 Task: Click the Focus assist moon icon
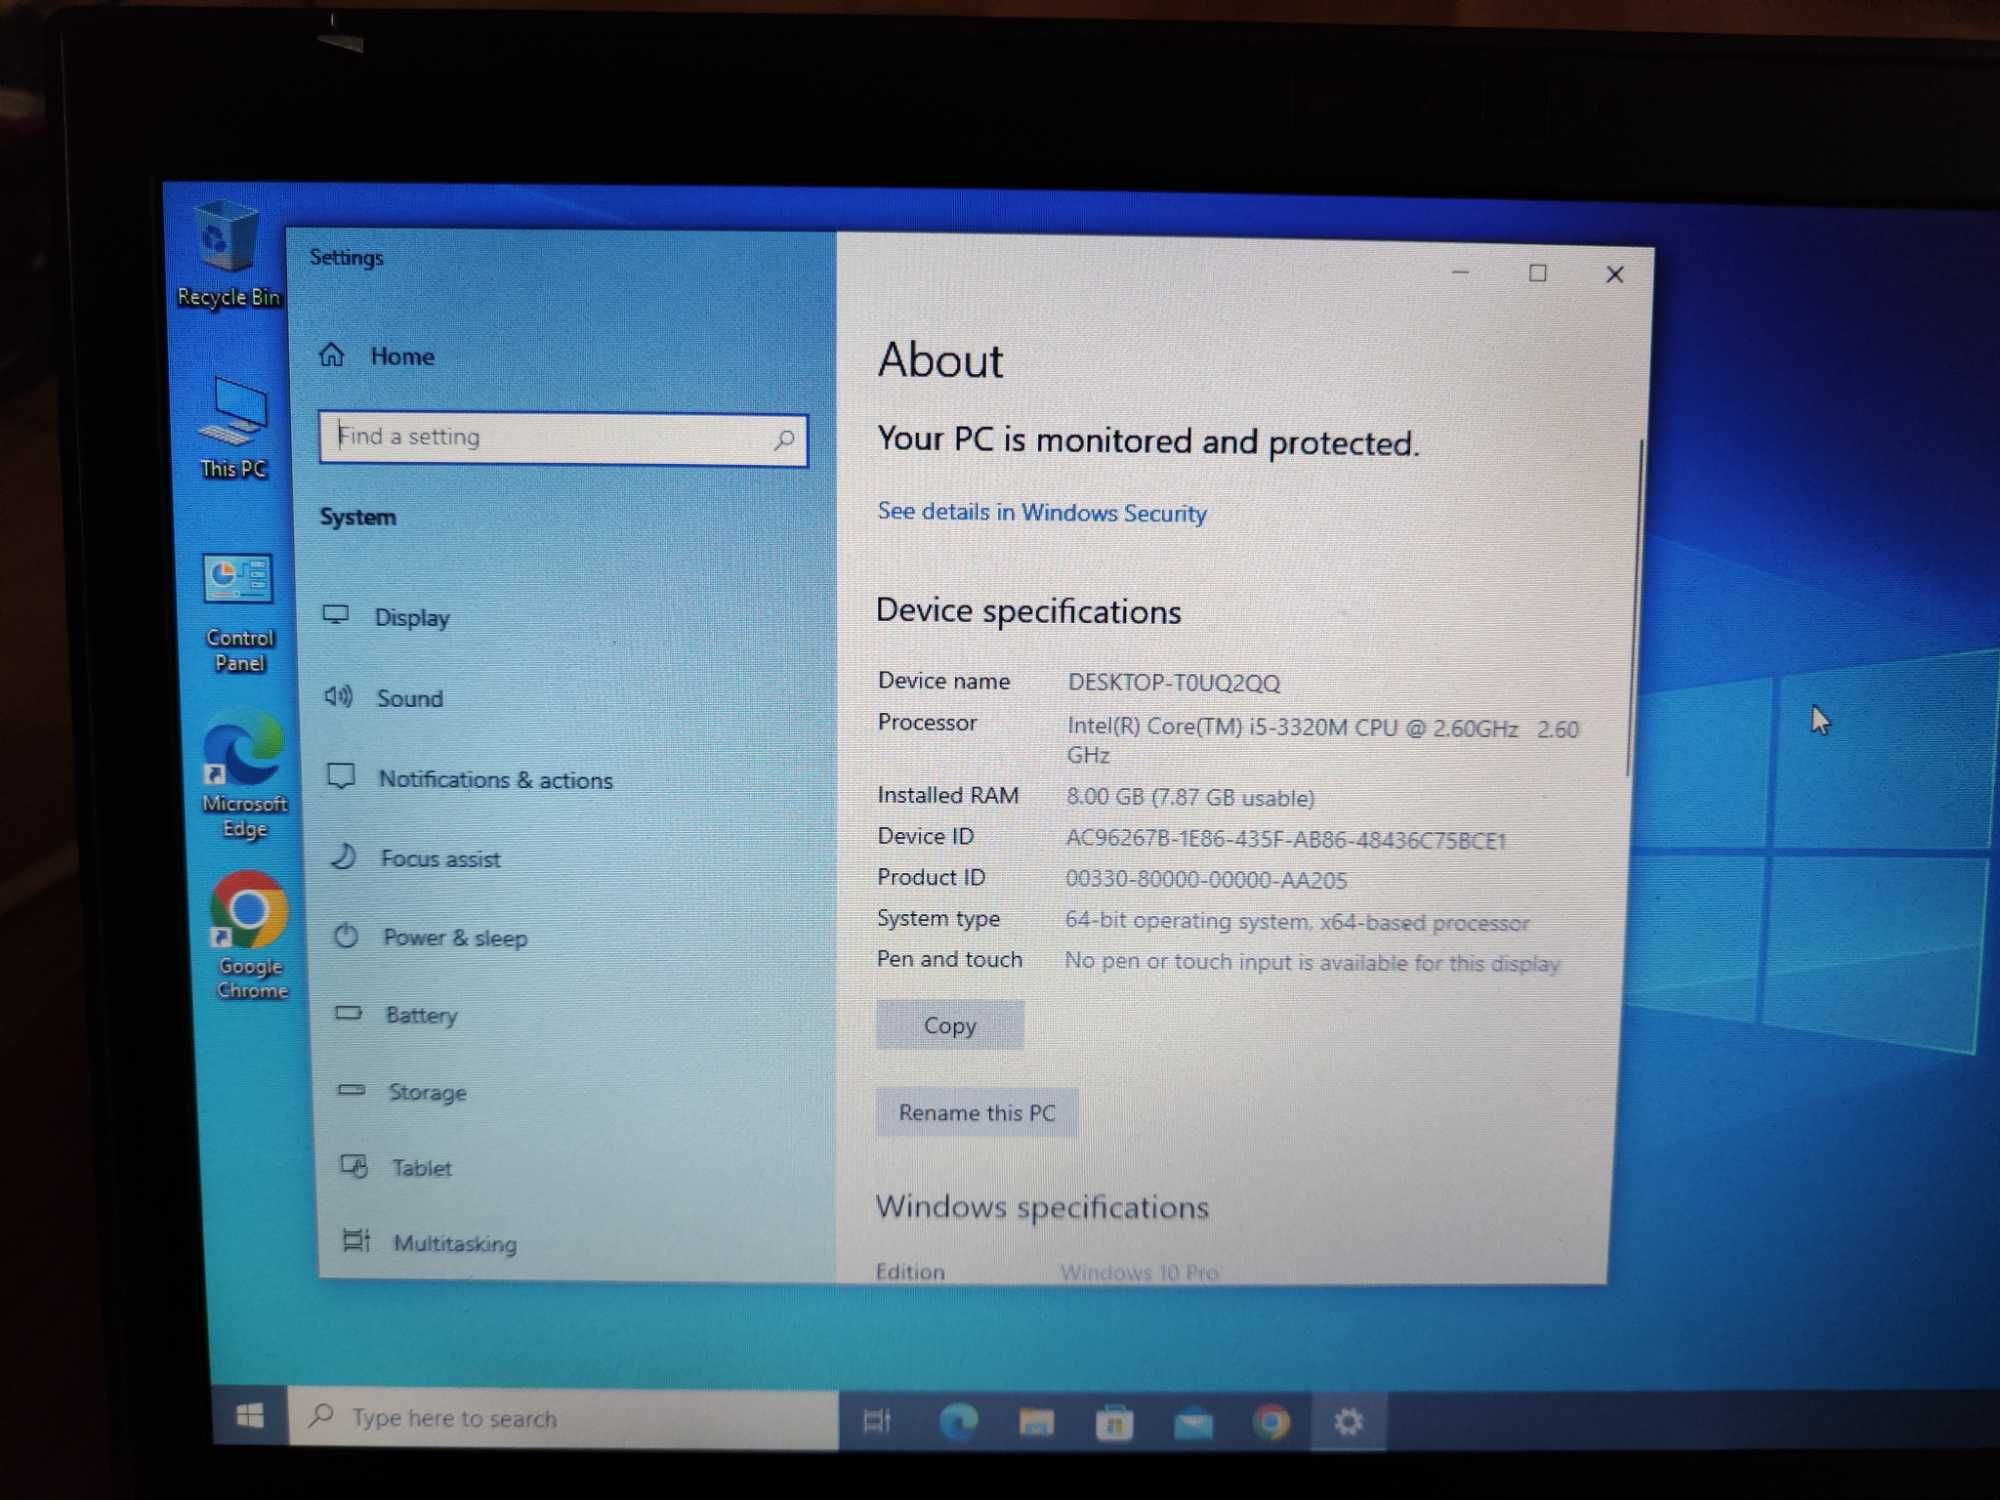344,856
